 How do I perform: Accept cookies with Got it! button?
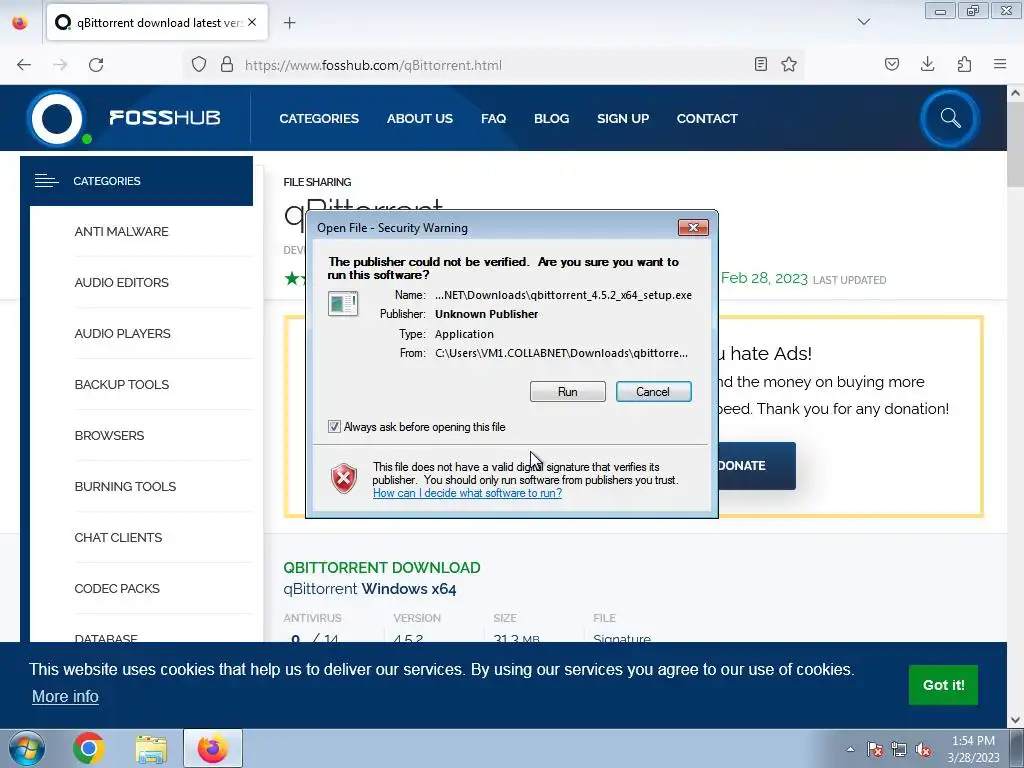tap(943, 685)
